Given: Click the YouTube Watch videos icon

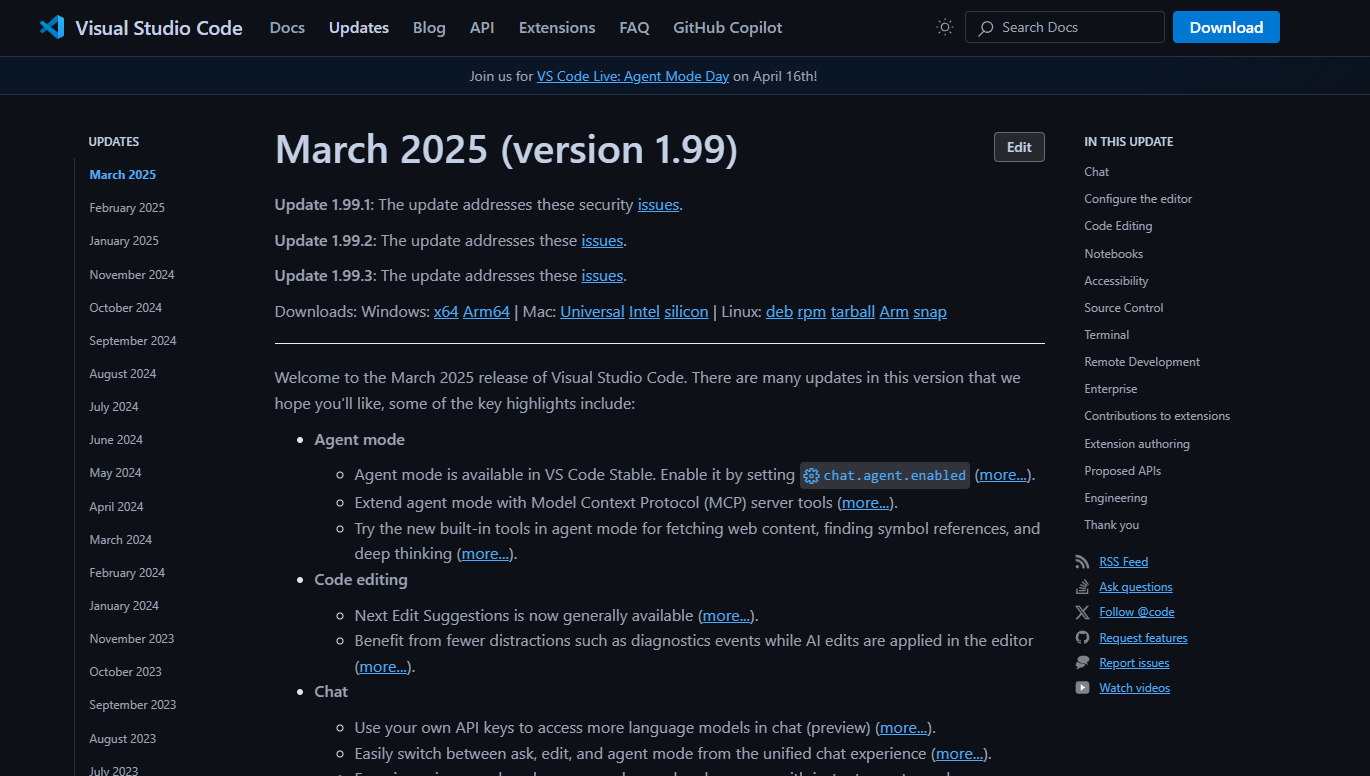Looking at the screenshot, I should point(1082,688).
